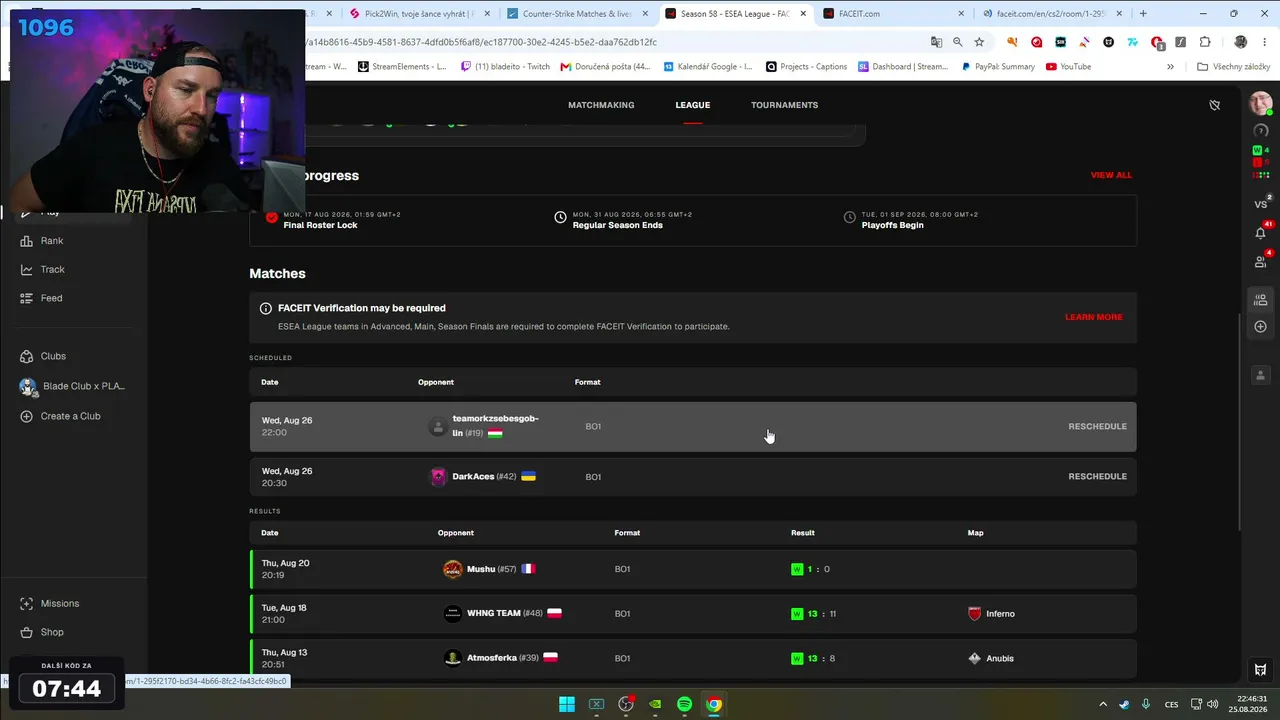Open the Spotify taskbar icon

click(x=684, y=704)
